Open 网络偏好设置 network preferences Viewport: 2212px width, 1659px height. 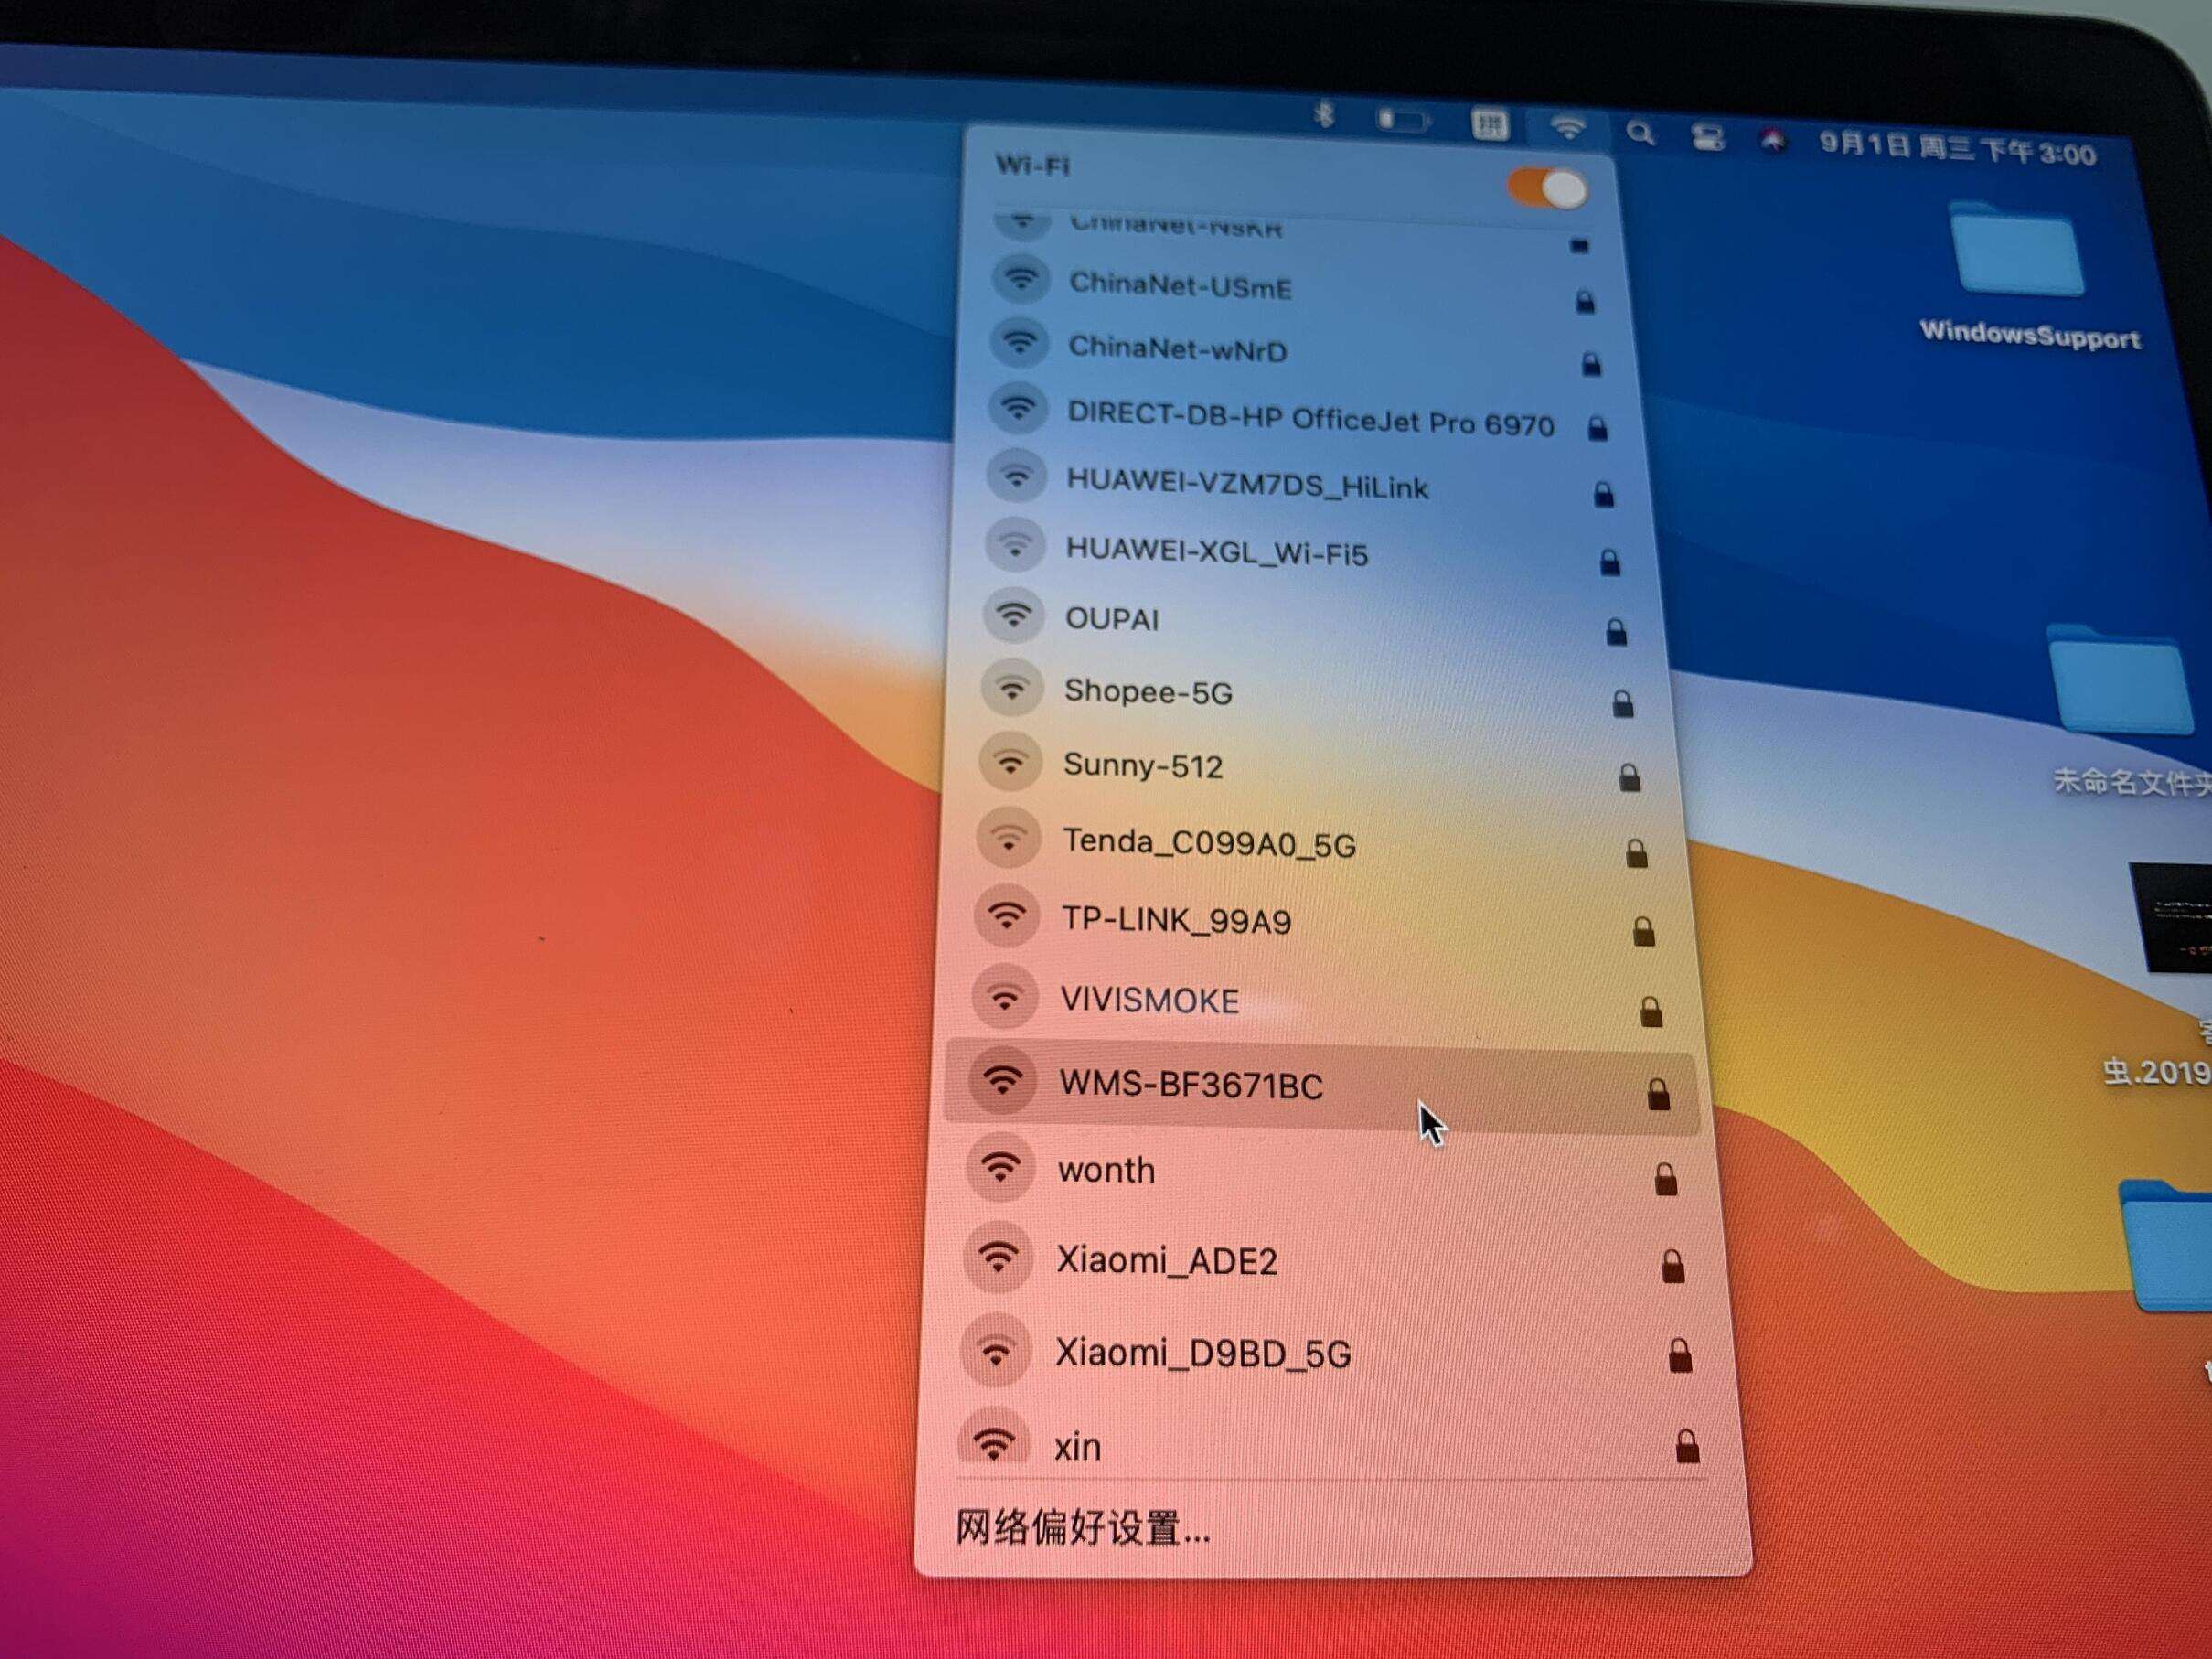pos(1083,1529)
